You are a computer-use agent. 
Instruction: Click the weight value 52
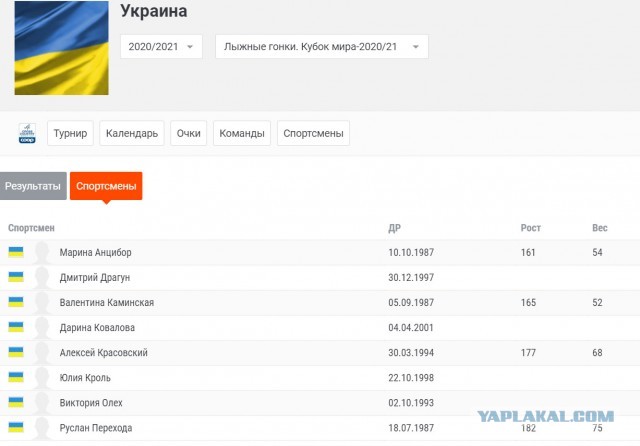pos(598,303)
